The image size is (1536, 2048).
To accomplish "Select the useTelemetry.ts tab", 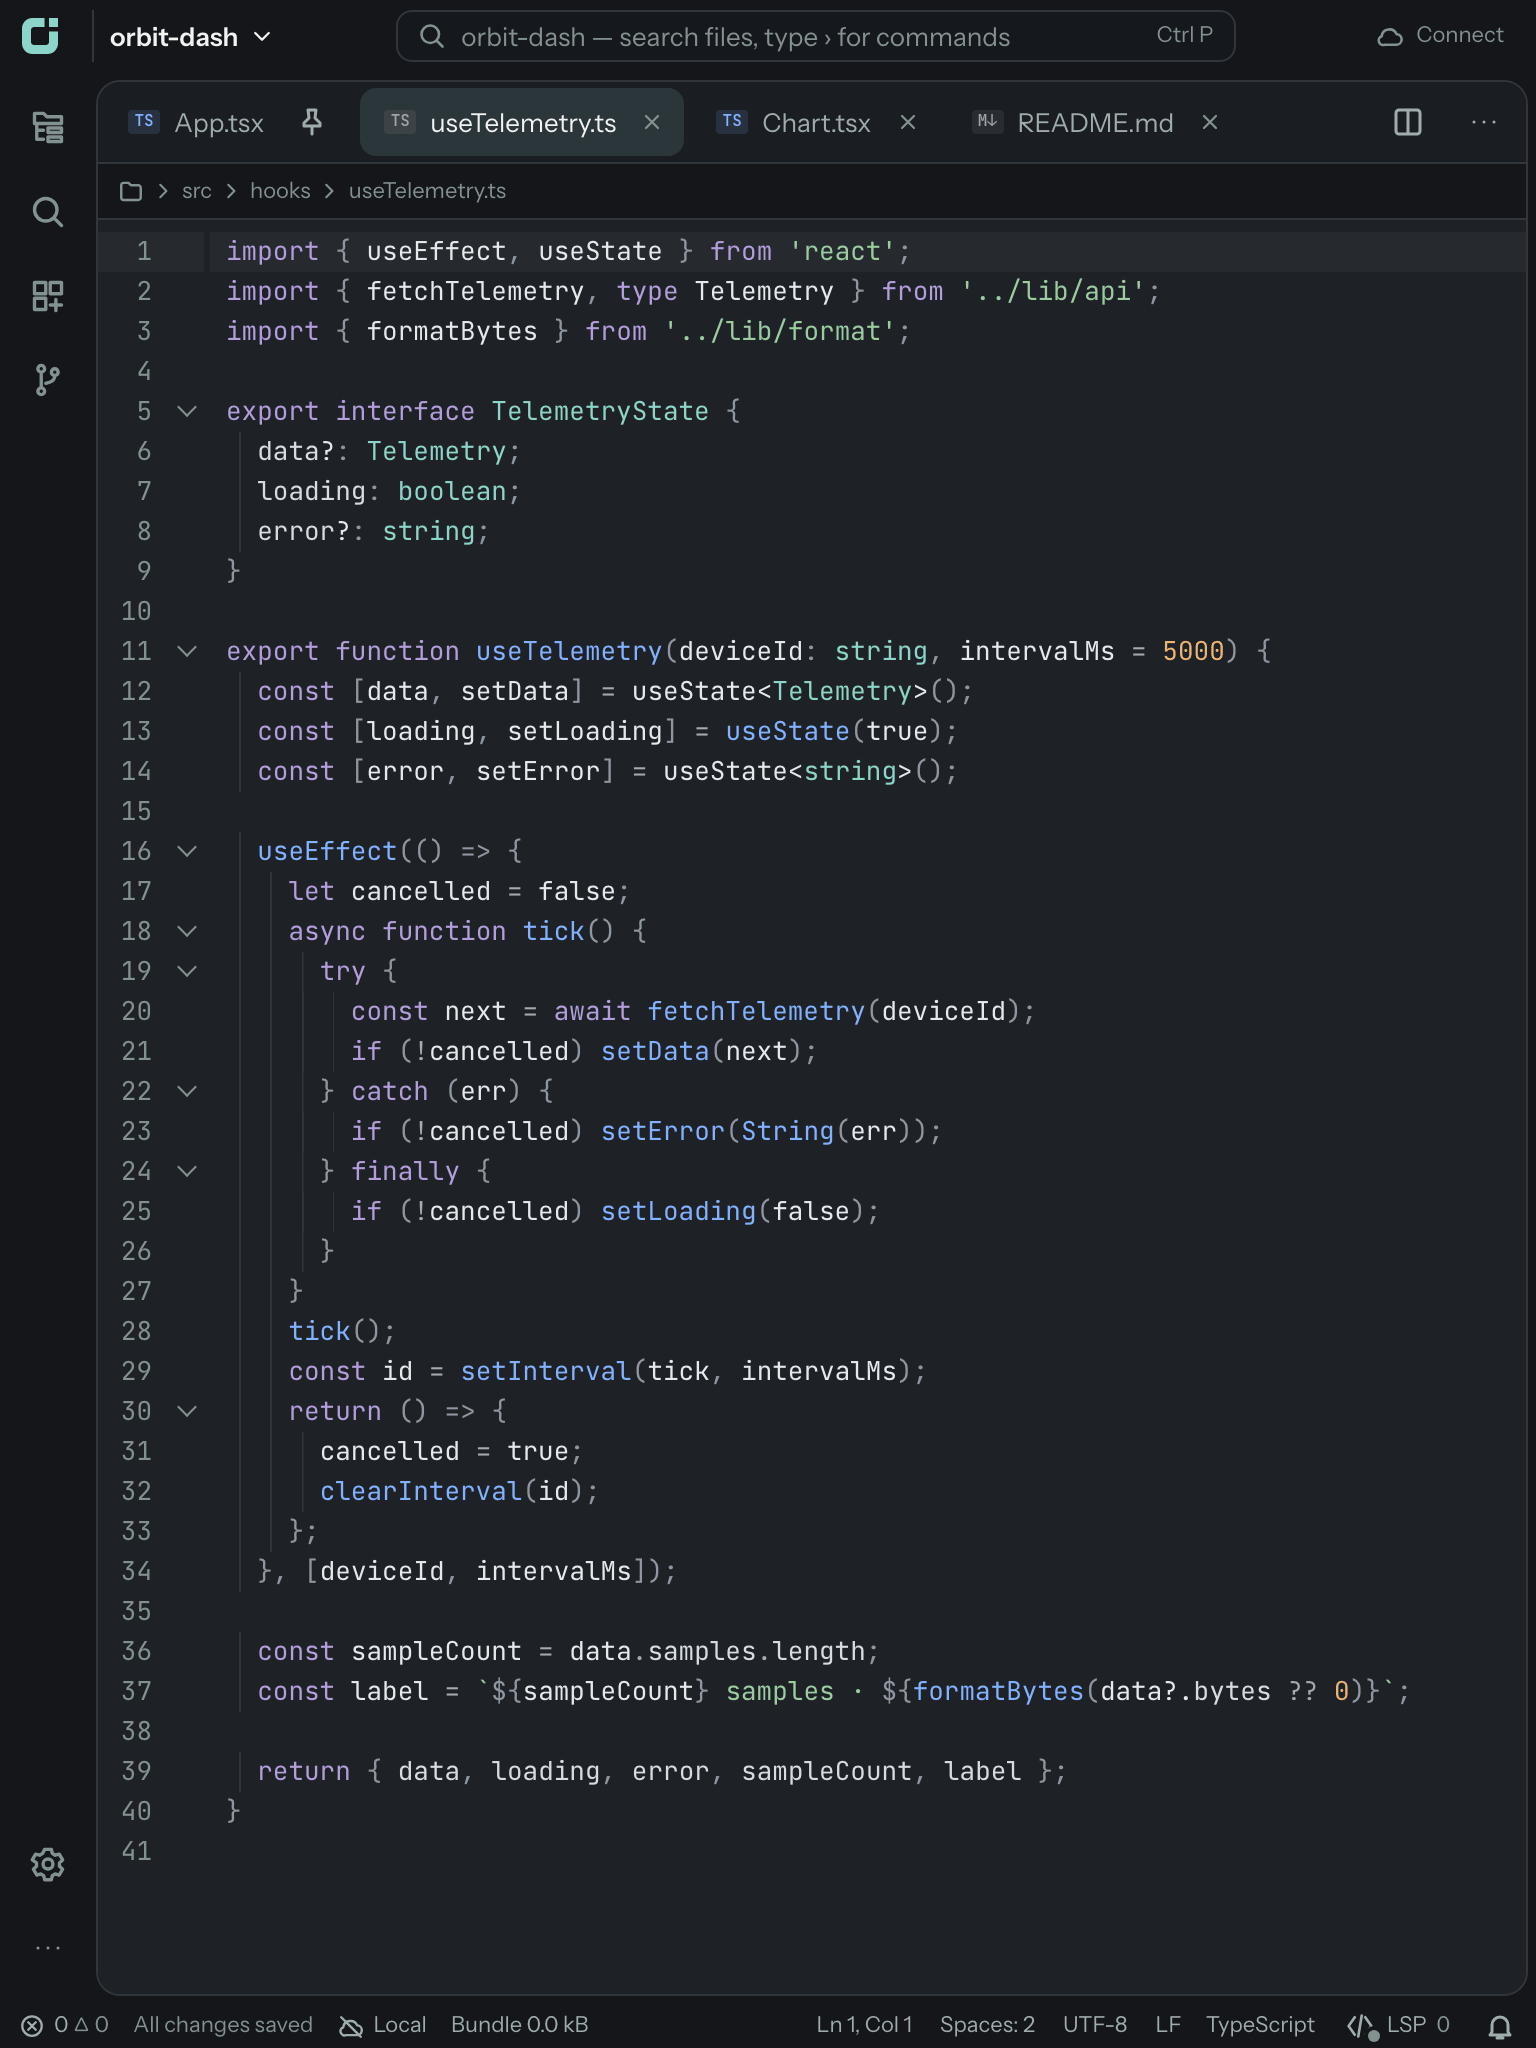I will (x=523, y=122).
